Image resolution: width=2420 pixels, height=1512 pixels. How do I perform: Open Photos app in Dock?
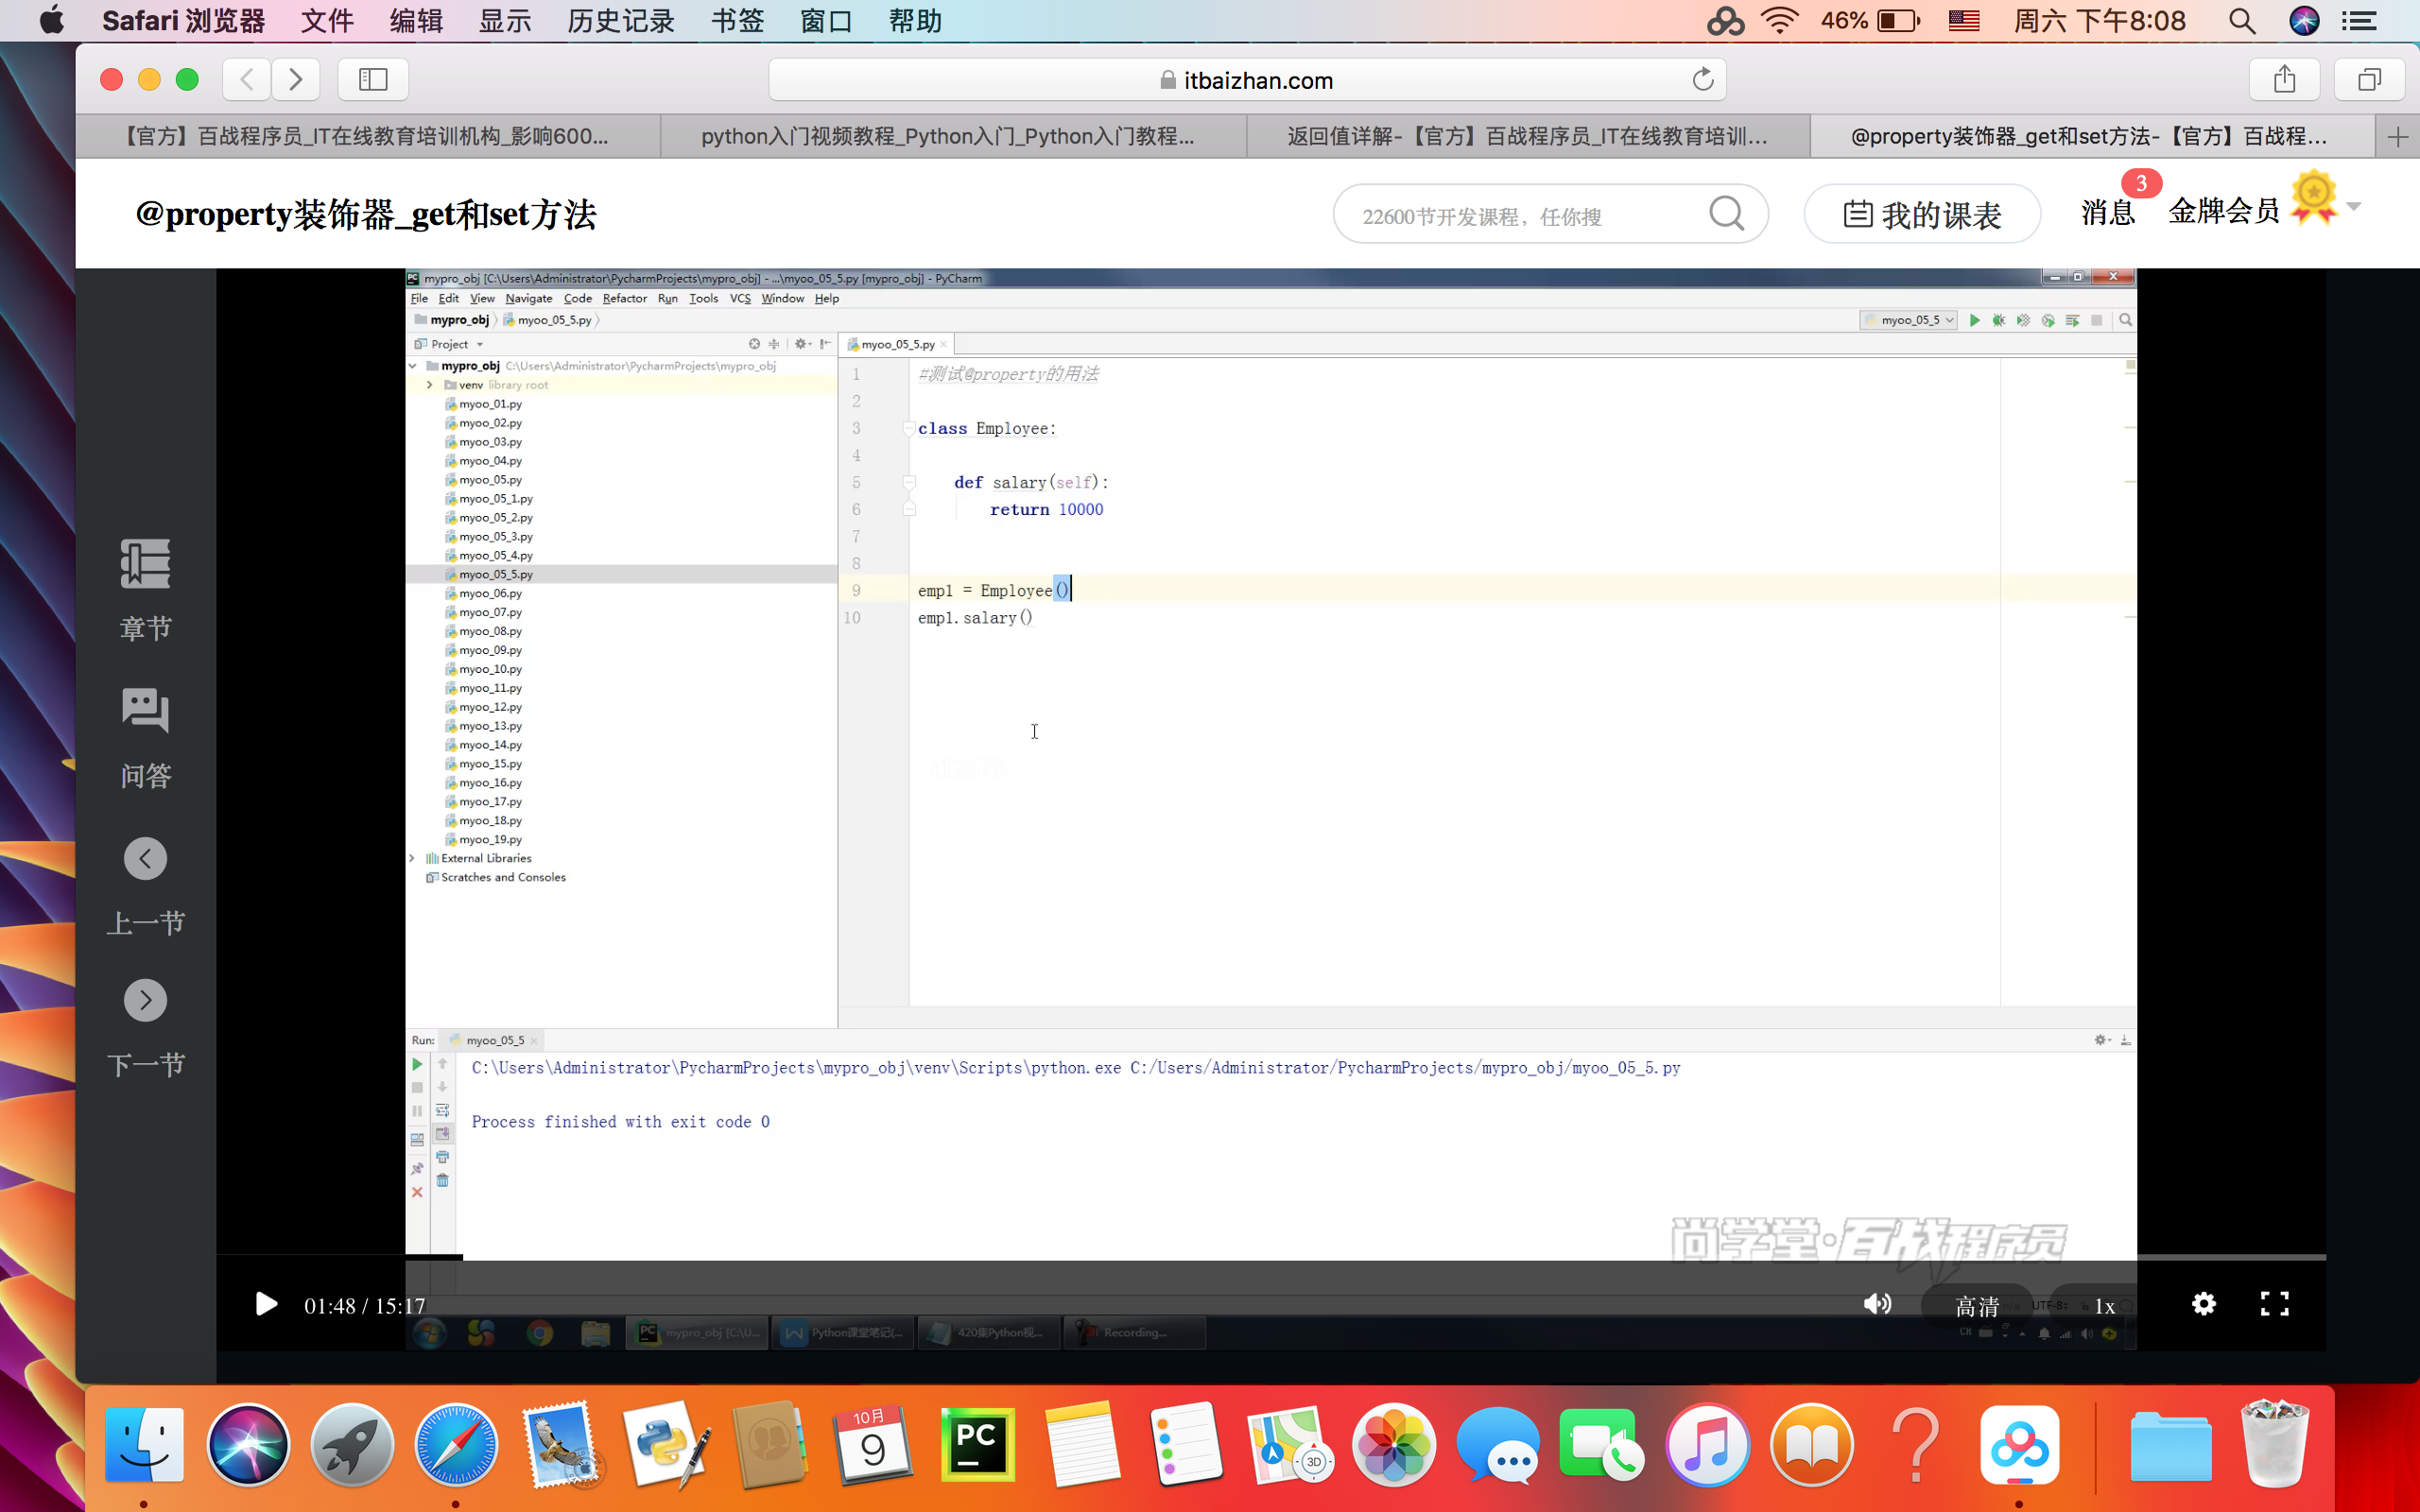[x=1394, y=1444]
